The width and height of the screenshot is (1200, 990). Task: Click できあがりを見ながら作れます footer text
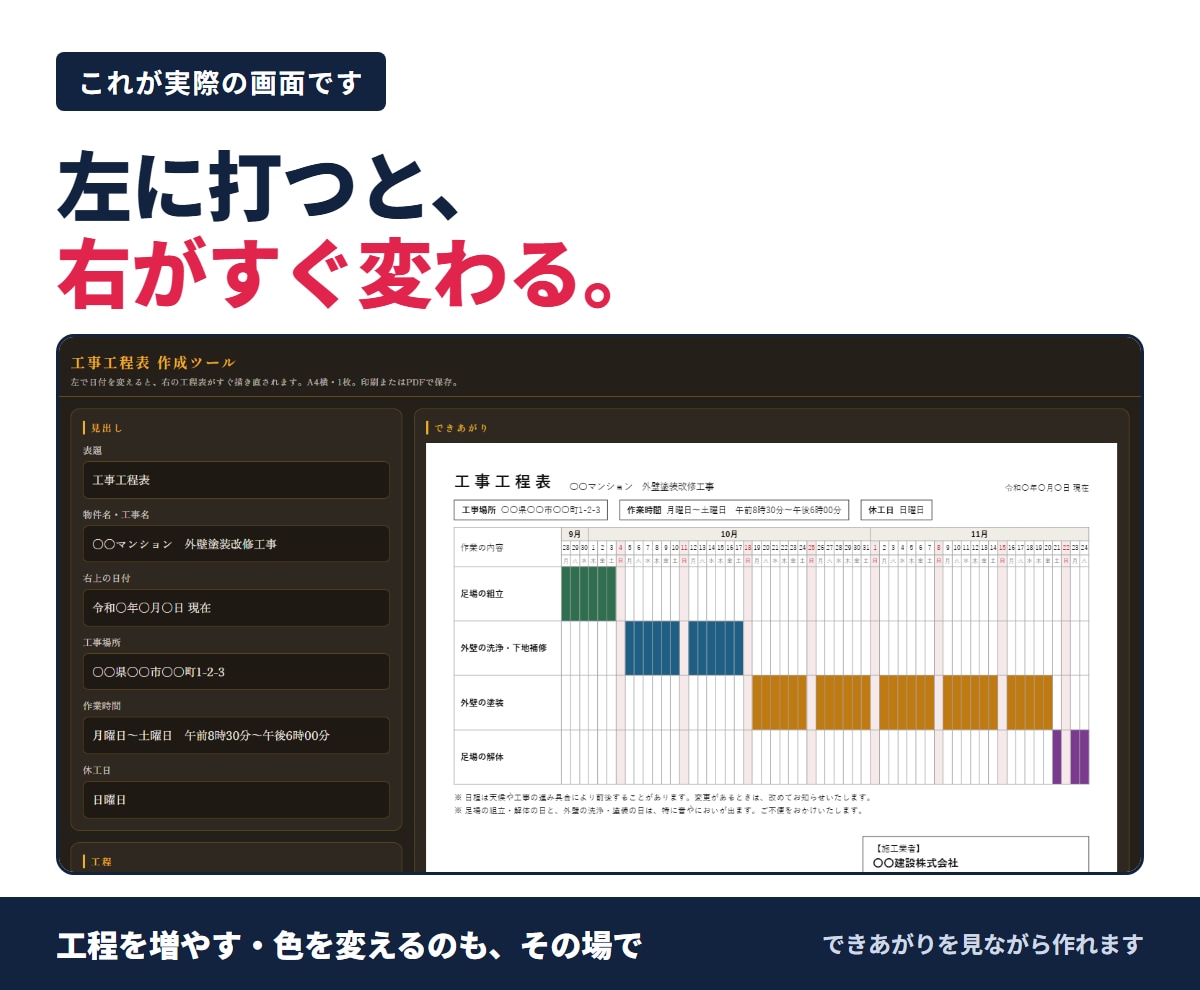click(x=982, y=944)
